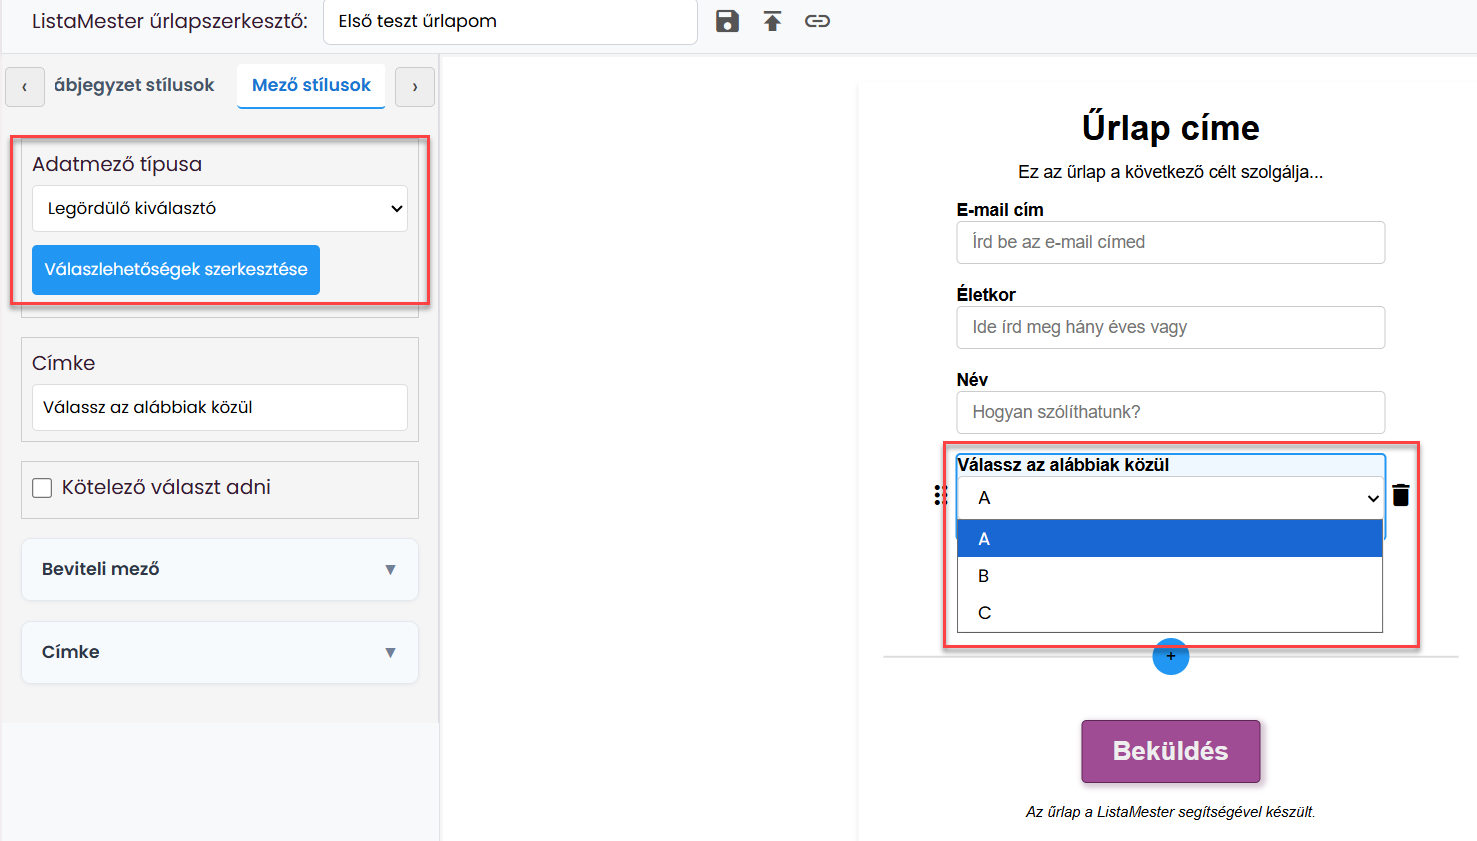Click the publish upload arrow icon

click(x=772, y=21)
